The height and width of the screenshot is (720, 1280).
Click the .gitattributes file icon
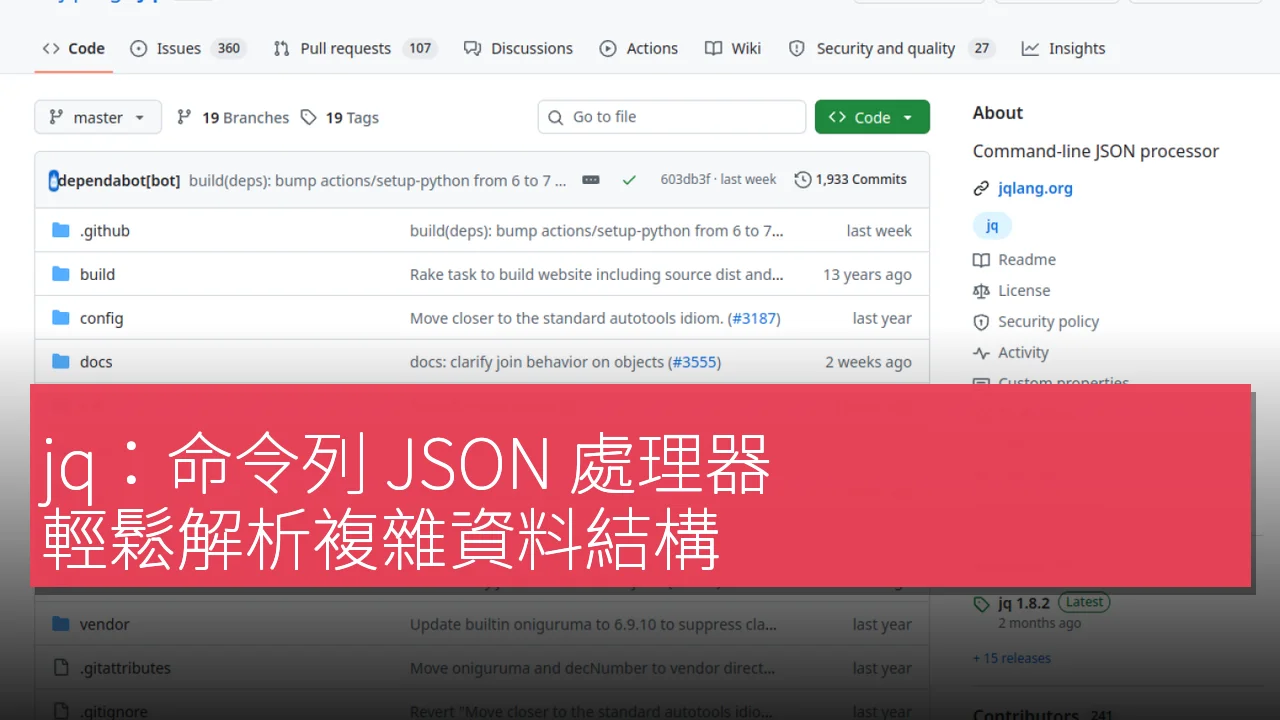(61, 668)
